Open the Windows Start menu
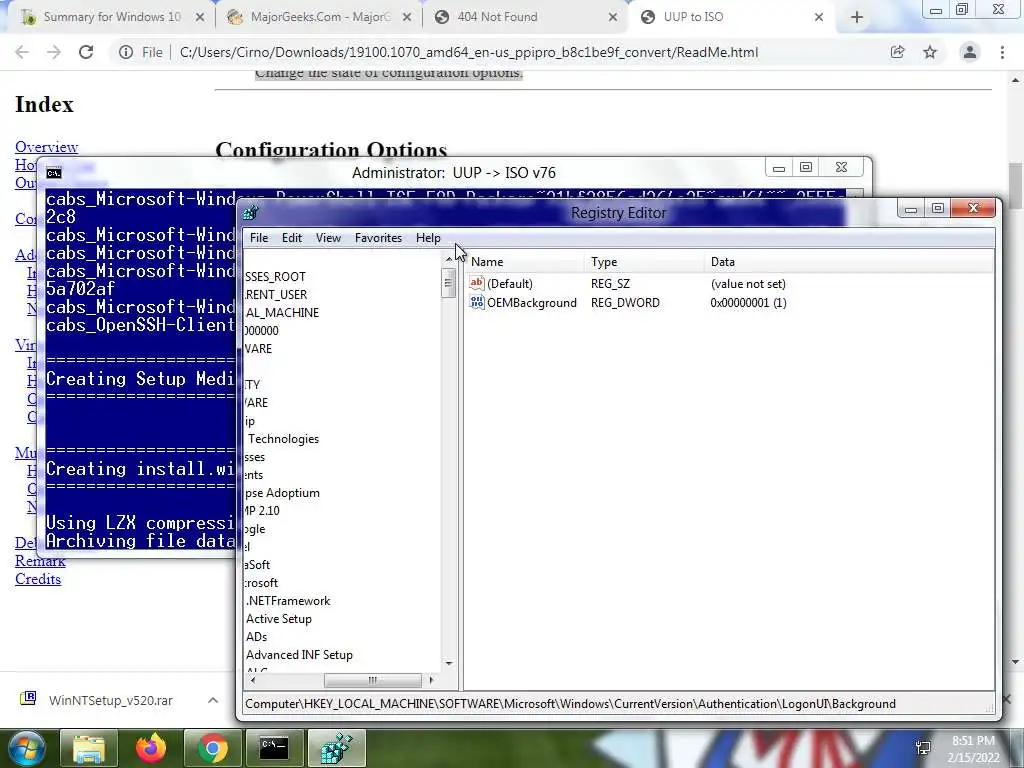The image size is (1024, 768). [26, 748]
